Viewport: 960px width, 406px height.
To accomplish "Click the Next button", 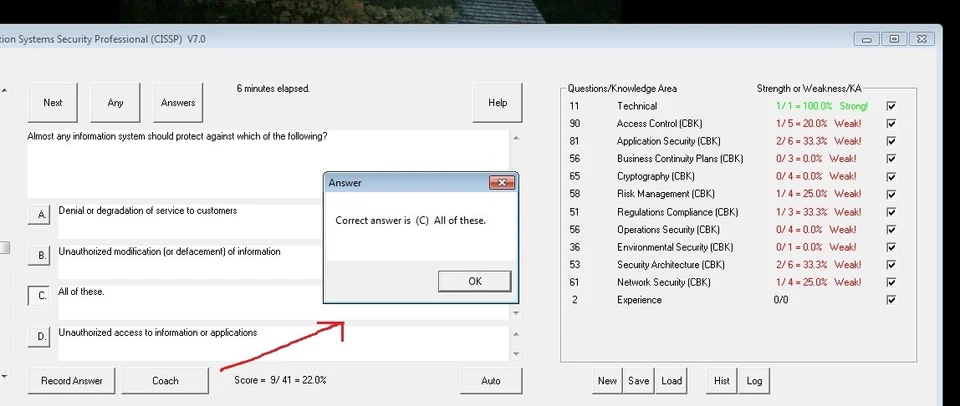I will tap(53, 103).
